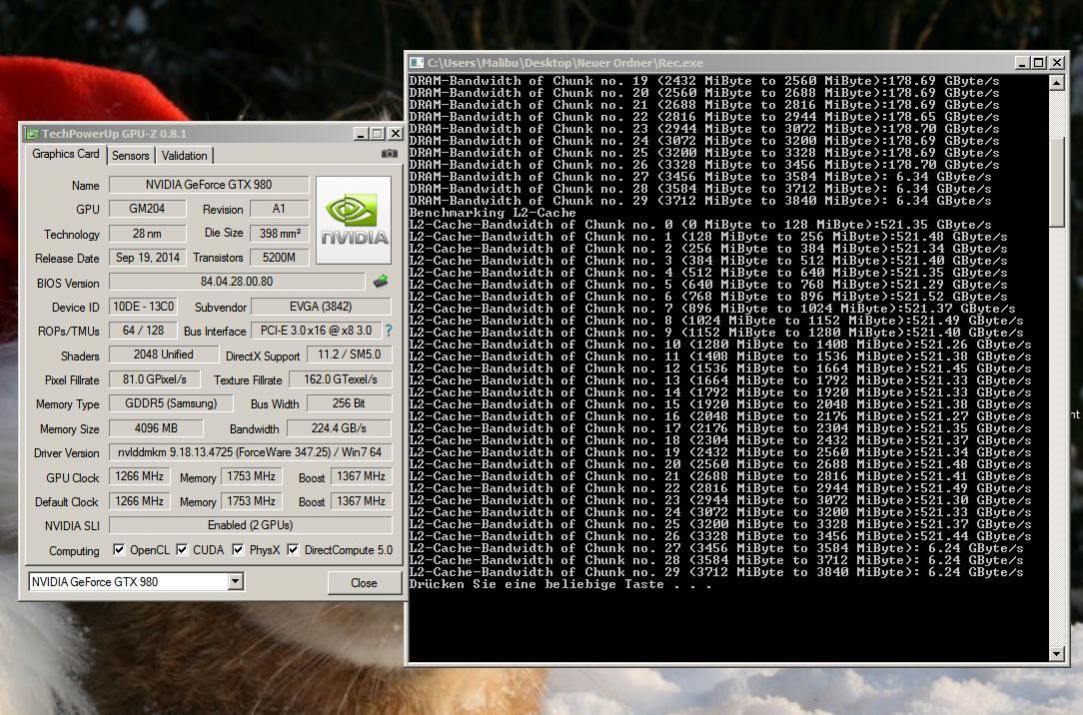Click the Release Date field Sep 19, 2014
Screen dimensions: 1083x715
coord(147,258)
